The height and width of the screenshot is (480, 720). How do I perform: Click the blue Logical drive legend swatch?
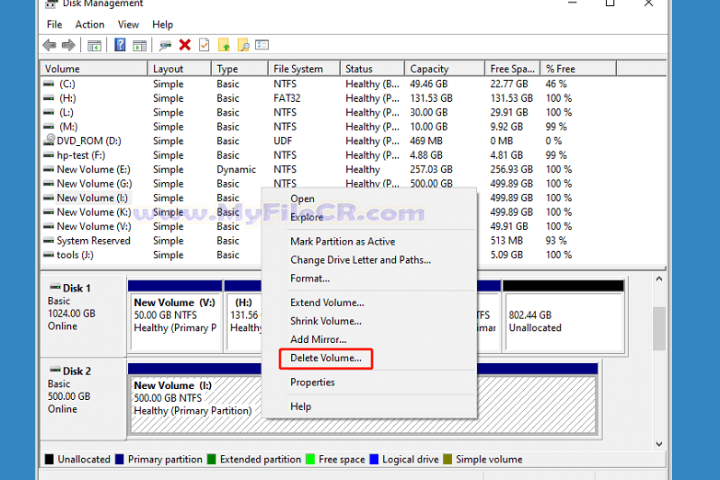(x=374, y=459)
